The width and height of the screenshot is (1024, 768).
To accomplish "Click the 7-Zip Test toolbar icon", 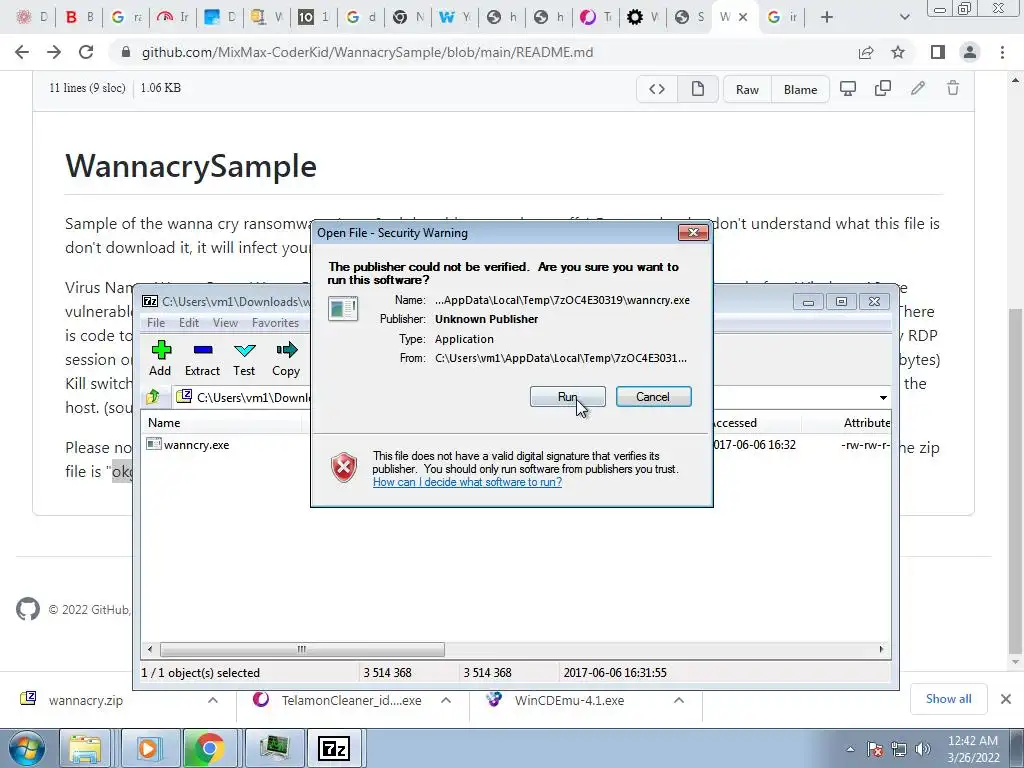I will 244,358.
